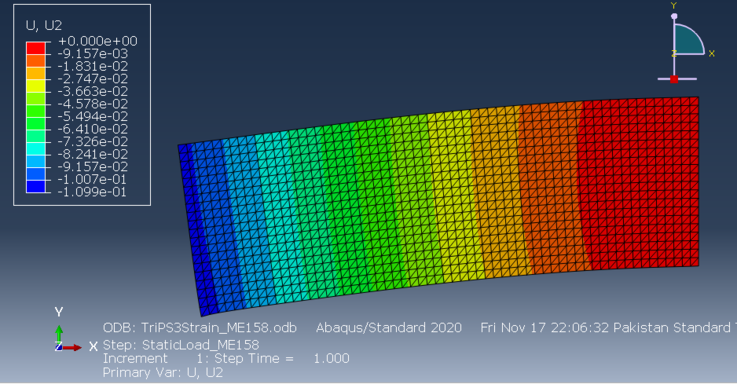Image resolution: width=737 pixels, height=384 pixels.
Task: Click the red X arrow of triad
Action: pos(72,348)
